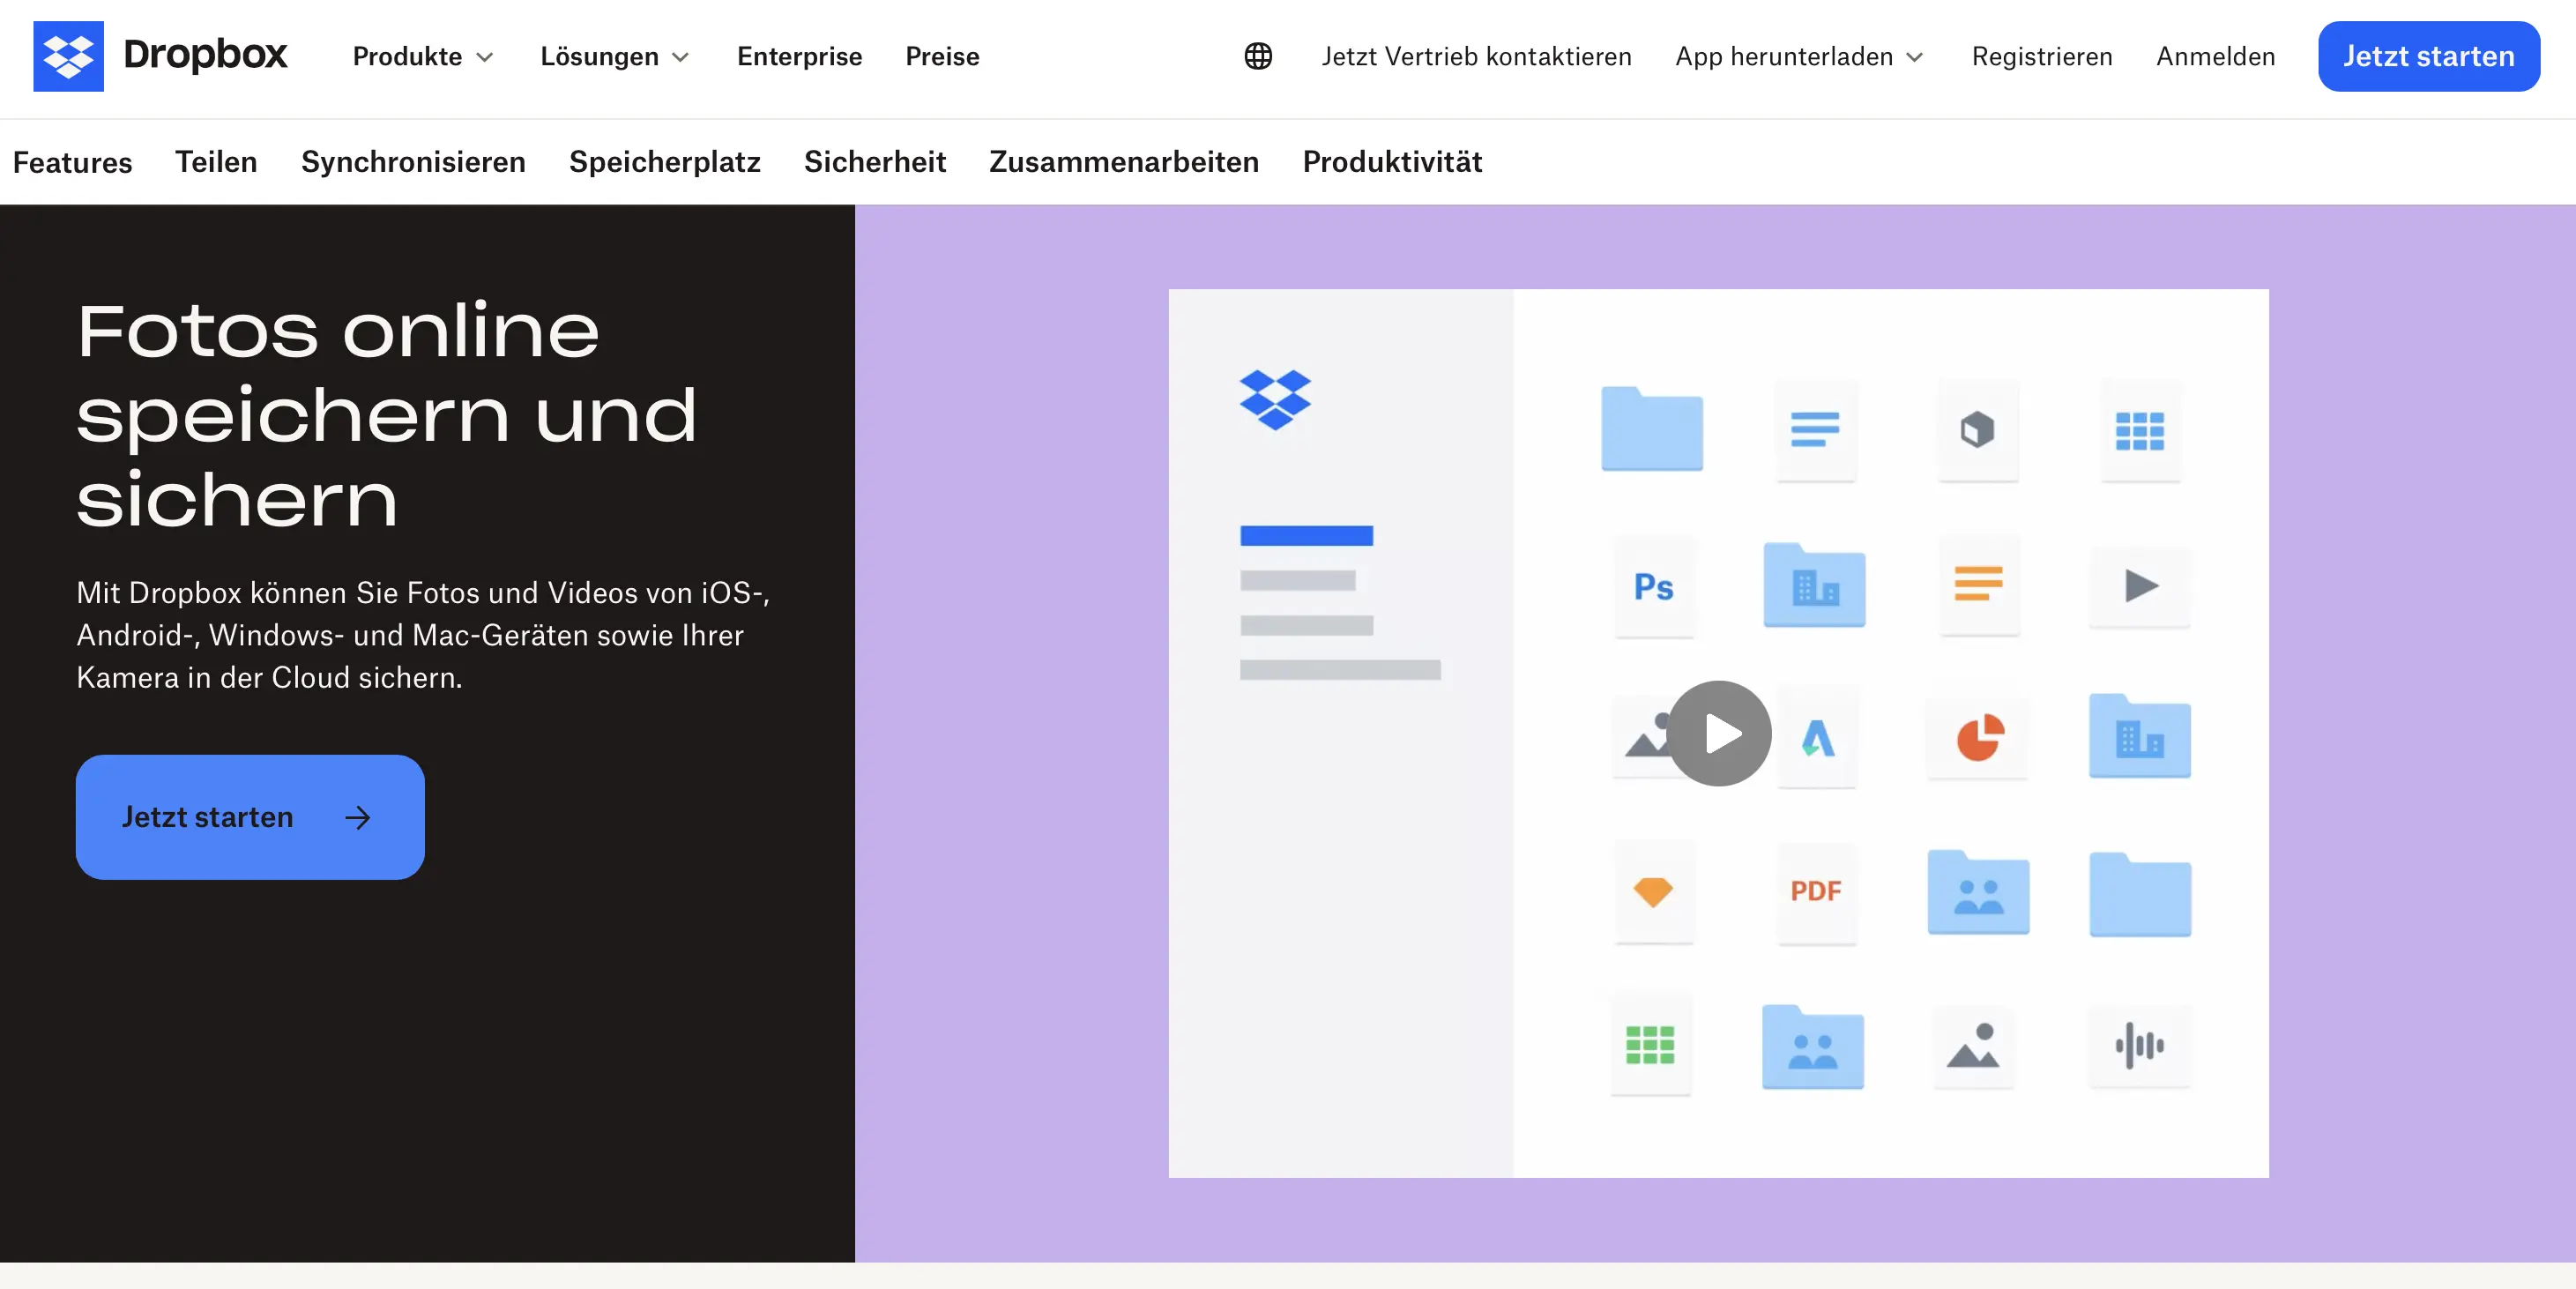2576x1289 pixels.
Task: Click the Ps Photoshop file icon
Action: pyautogui.click(x=1654, y=587)
